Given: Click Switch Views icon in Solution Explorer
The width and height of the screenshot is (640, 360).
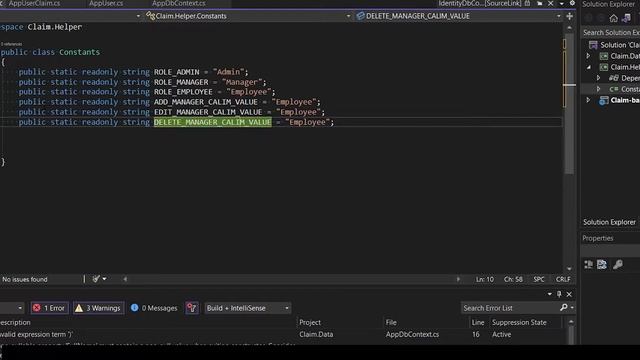Looking at the screenshot, I should click(x=627, y=18).
